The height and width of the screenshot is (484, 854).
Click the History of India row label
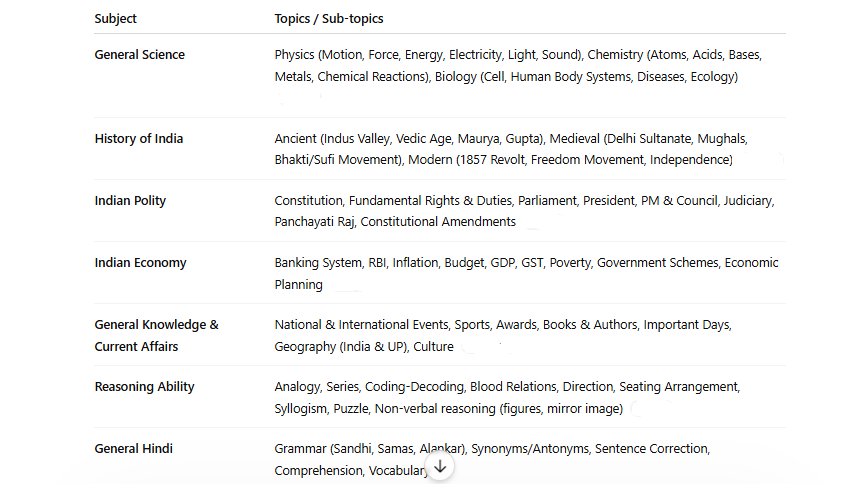139,138
